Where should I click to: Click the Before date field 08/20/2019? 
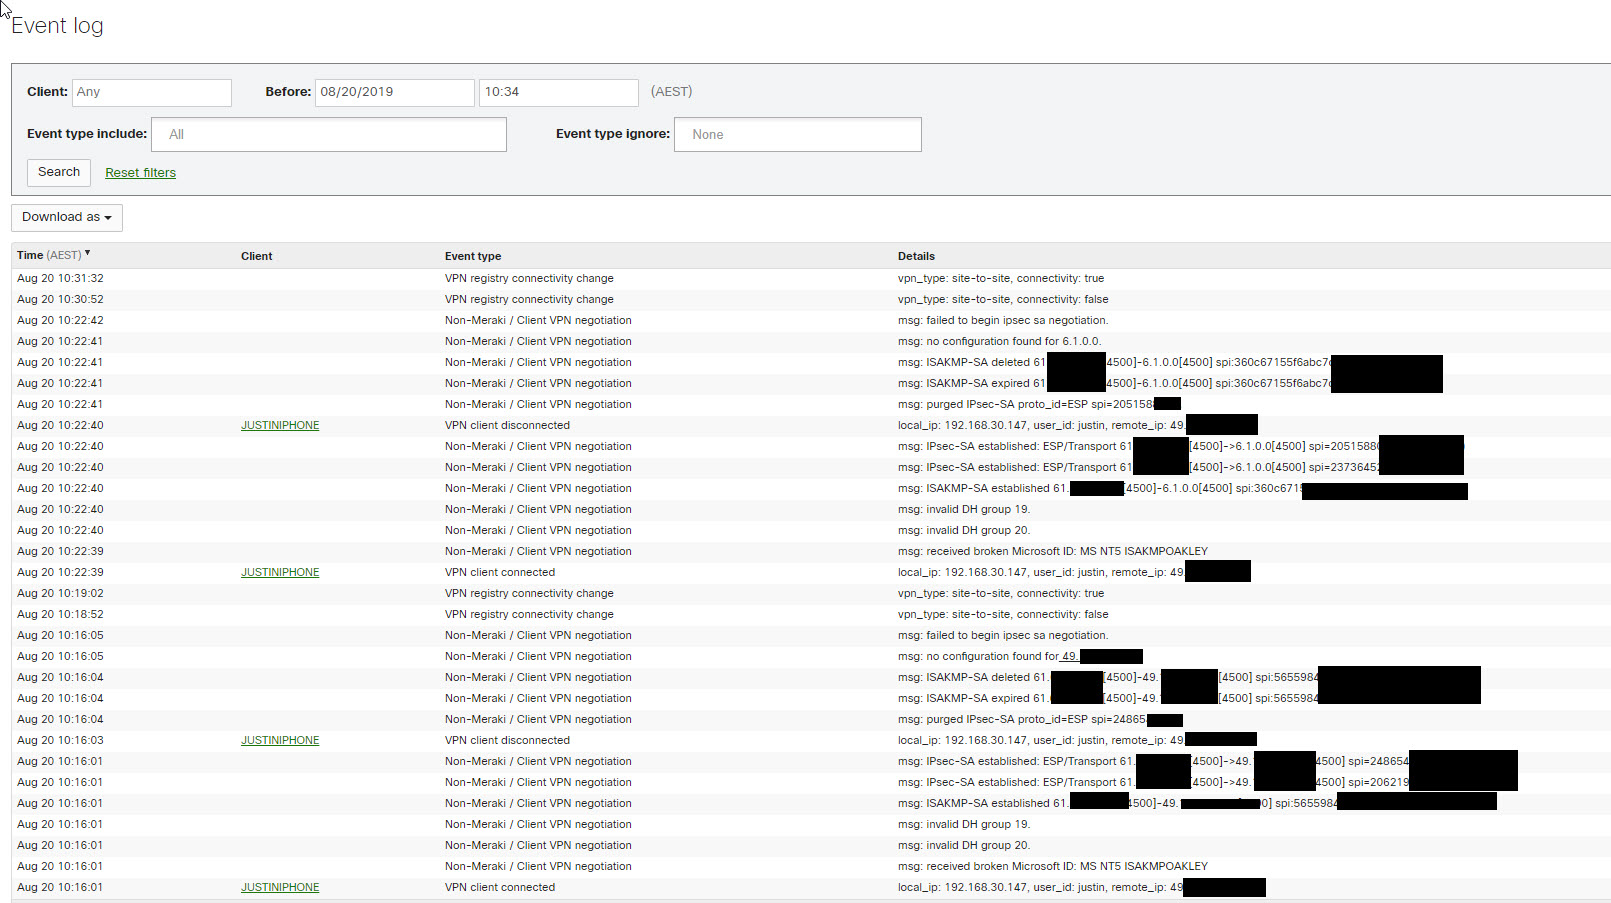click(394, 92)
